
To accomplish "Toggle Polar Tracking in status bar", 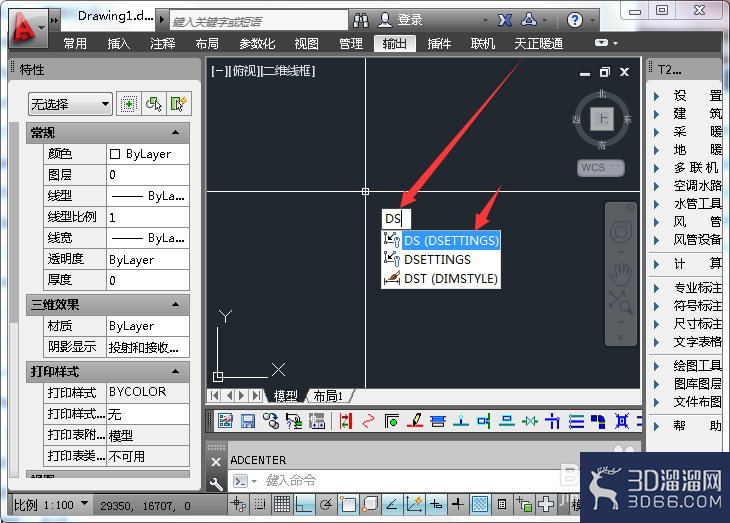I will click(x=325, y=504).
